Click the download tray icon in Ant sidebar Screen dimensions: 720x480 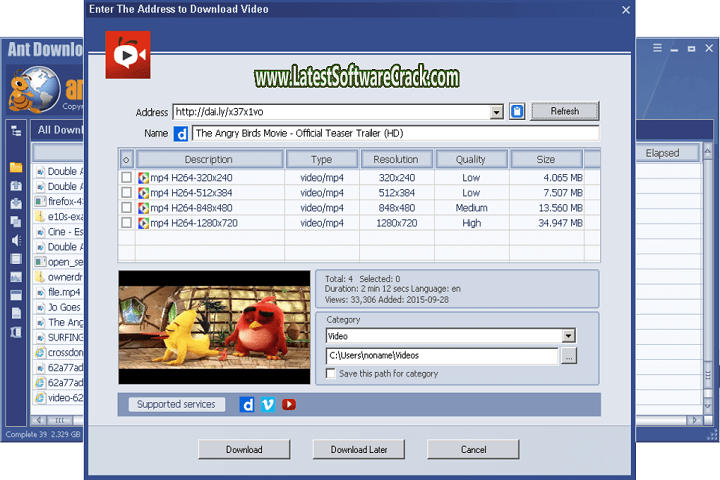[x=16, y=203]
